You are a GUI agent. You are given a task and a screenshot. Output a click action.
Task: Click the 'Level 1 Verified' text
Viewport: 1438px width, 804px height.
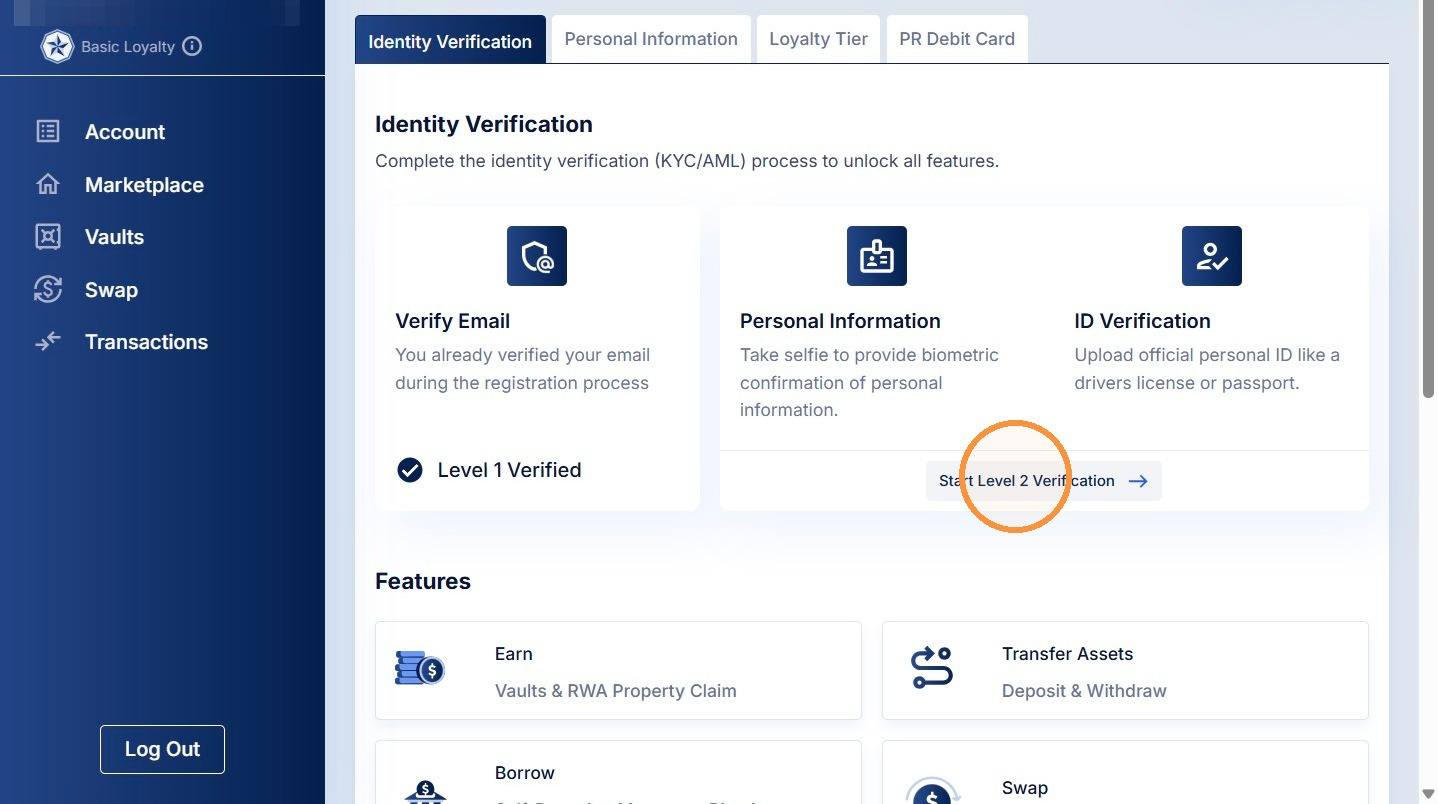(509, 470)
